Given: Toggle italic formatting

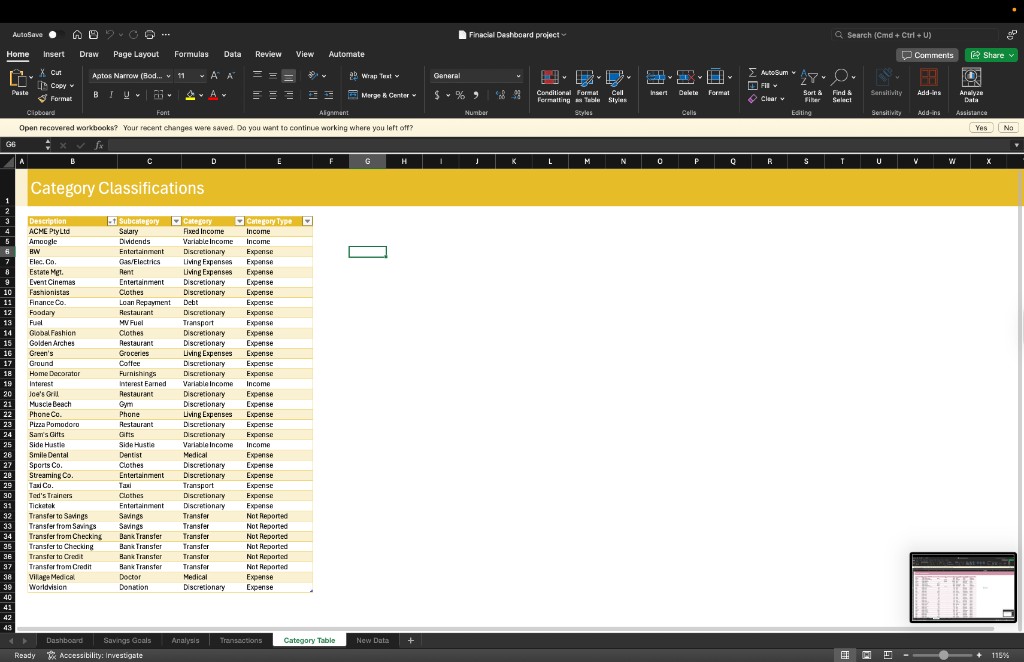Looking at the screenshot, I should point(111,95).
